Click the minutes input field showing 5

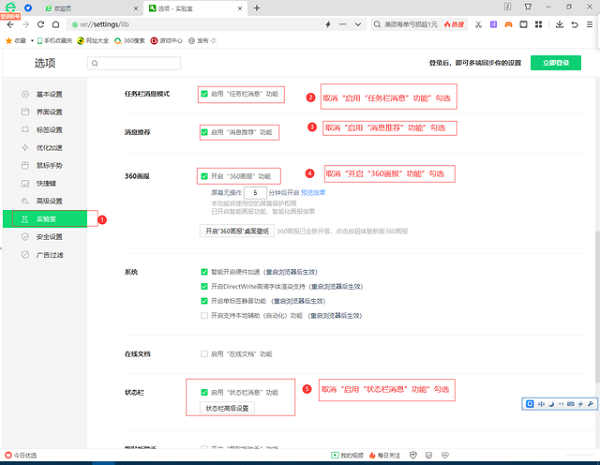click(255, 193)
